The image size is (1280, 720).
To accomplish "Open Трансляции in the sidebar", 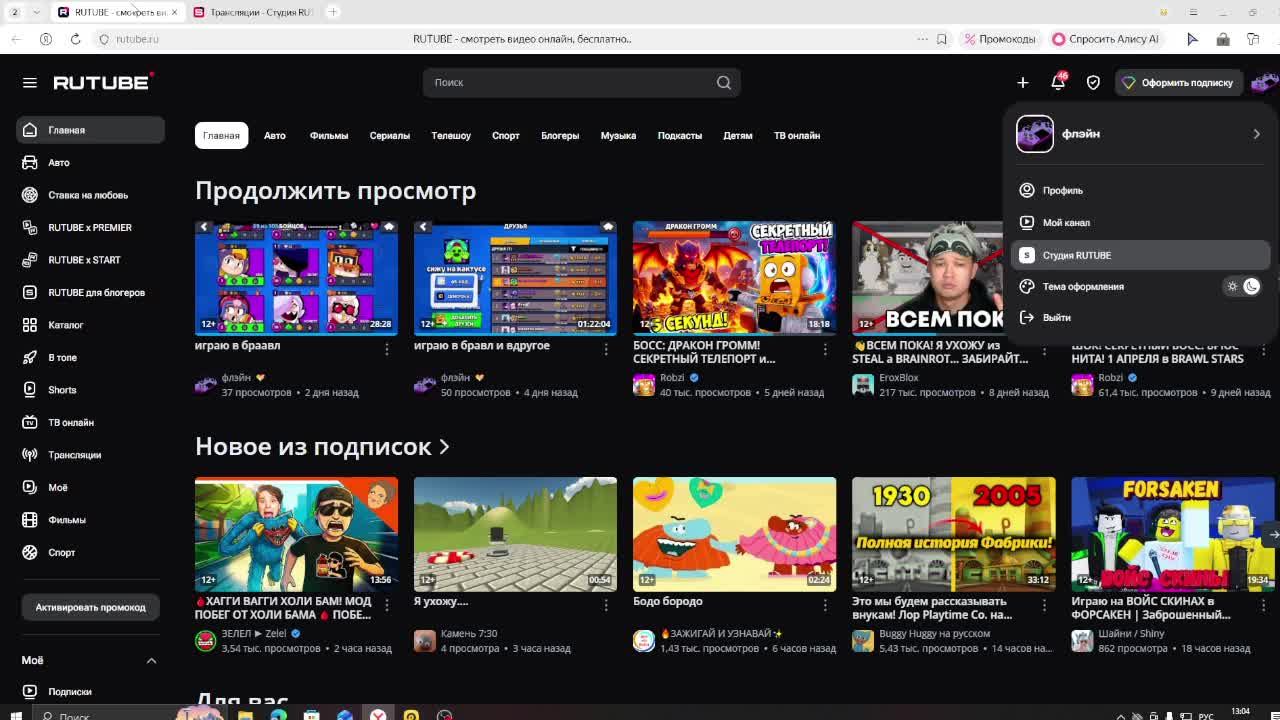I will pyautogui.click(x=90, y=455).
